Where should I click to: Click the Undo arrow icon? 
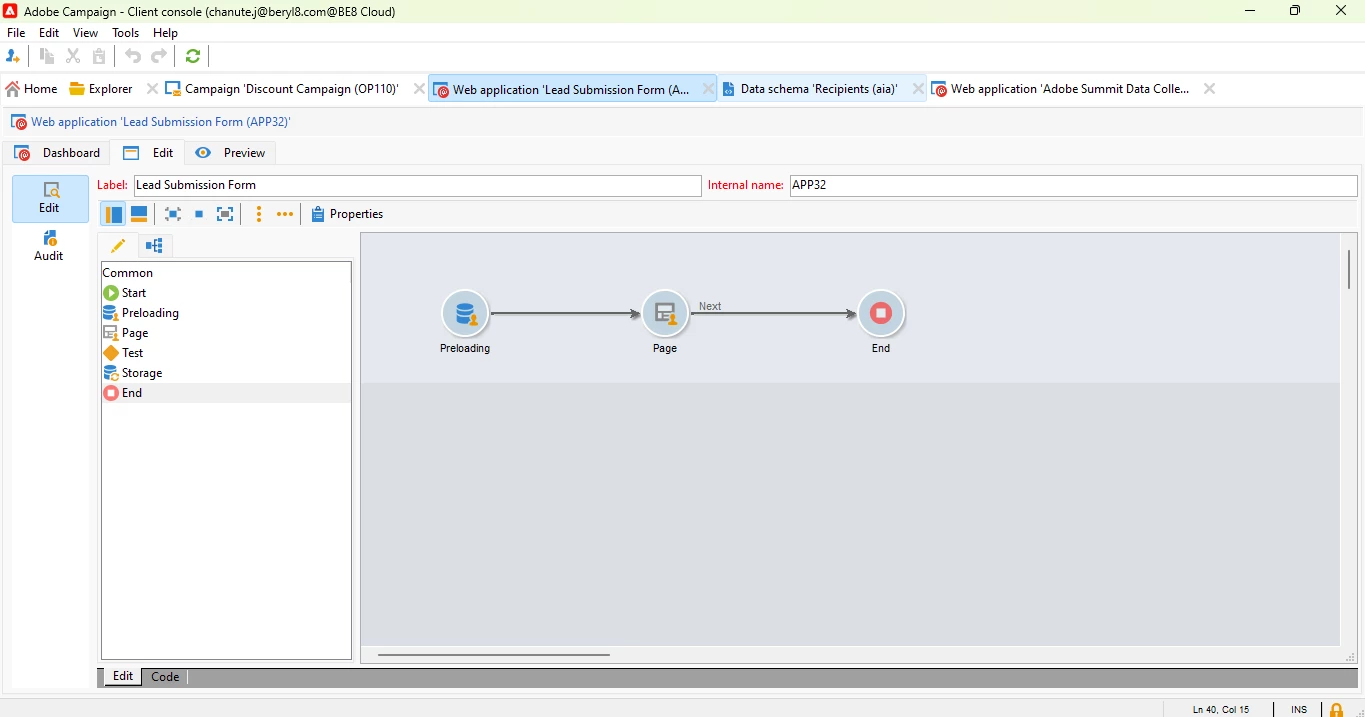(133, 57)
